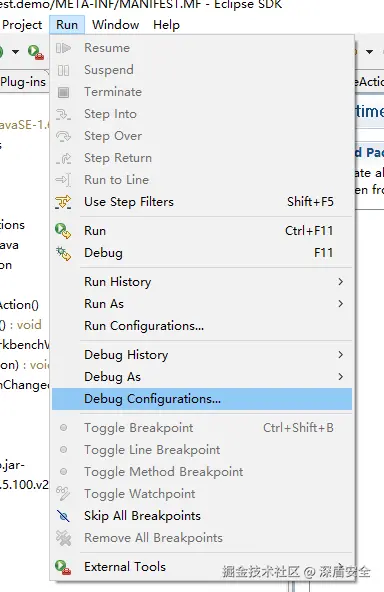384x592 pixels.
Task: Click the External Tools icon in menu
Action: pyautogui.click(x=63, y=567)
